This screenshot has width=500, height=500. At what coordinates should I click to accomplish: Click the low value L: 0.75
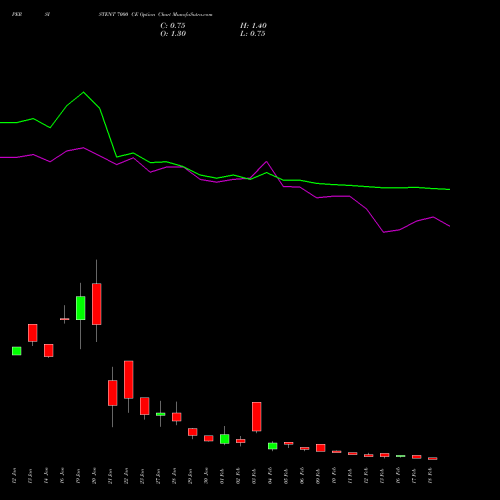[253, 34]
